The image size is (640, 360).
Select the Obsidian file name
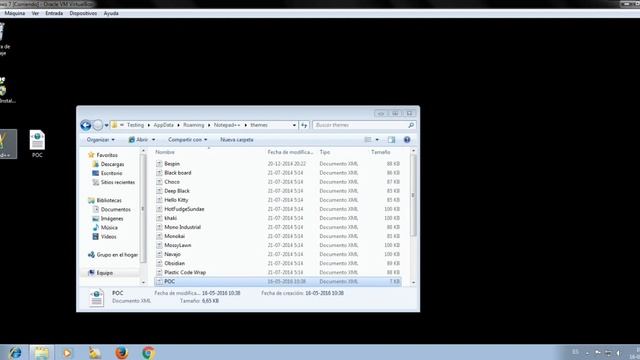(x=174, y=263)
